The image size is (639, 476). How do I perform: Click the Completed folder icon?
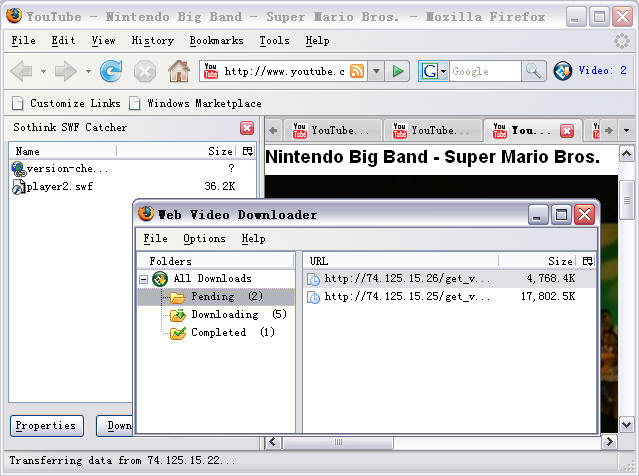pyautogui.click(x=178, y=333)
